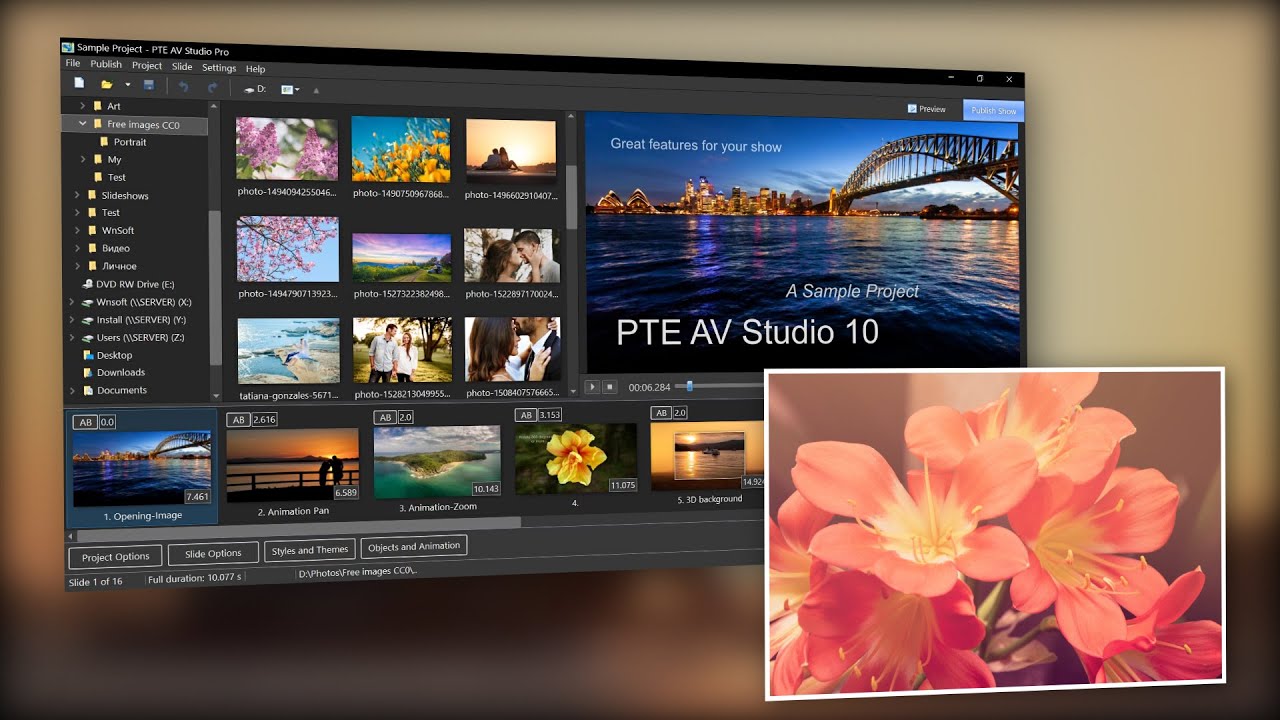Open the AB transition badge on slide 4
The width and height of the screenshot is (1280, 720).
(x=526, y=415)
